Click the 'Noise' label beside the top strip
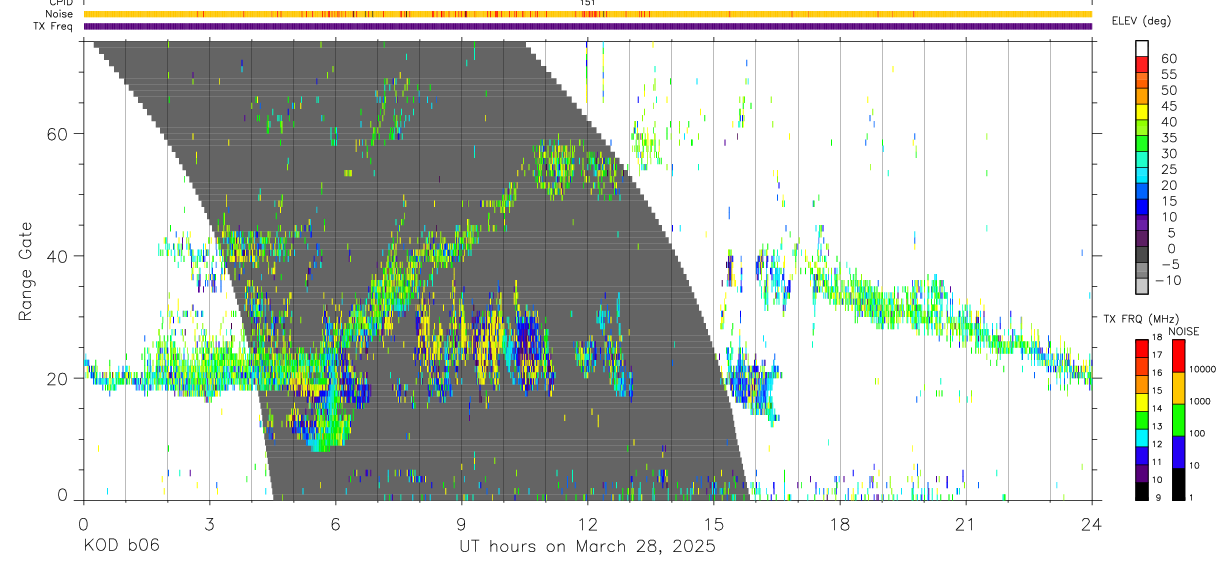Image resolution: width=1228 pixels, height=567 pixels. 60,14
